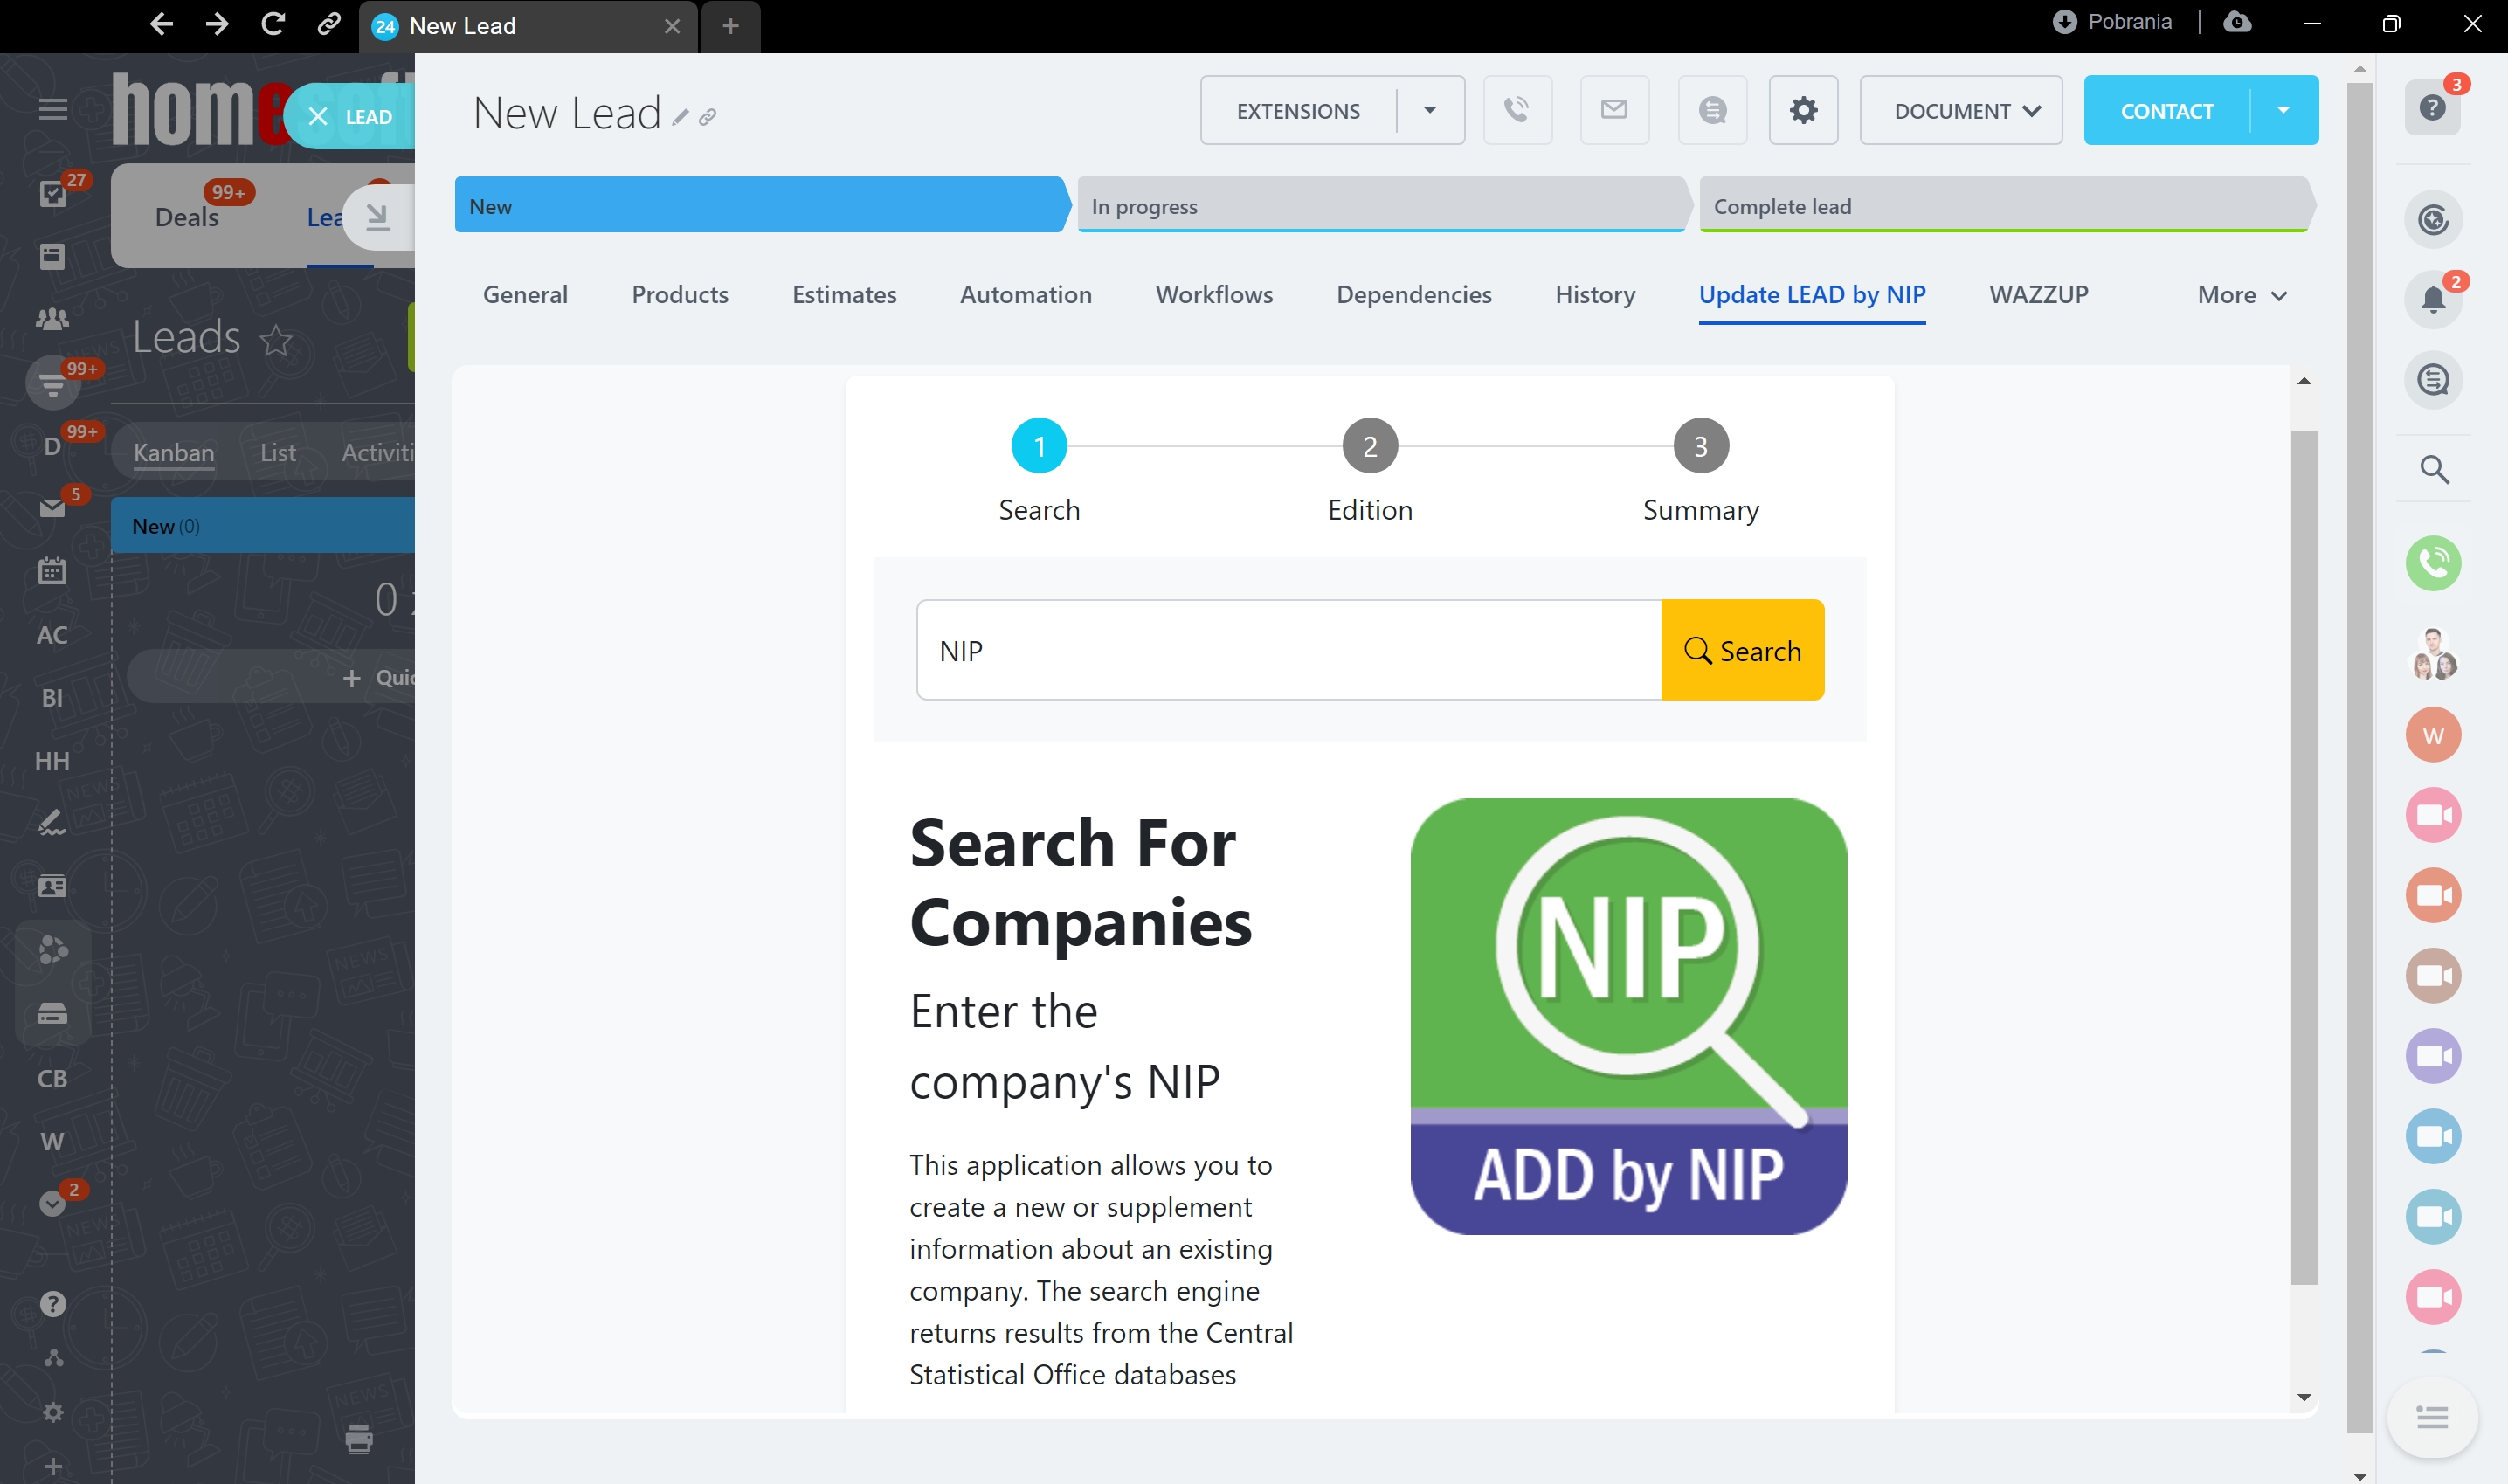2508x1484 pixels.
Task: Click the envelope email icon in header
Action: coord(1613,110)
